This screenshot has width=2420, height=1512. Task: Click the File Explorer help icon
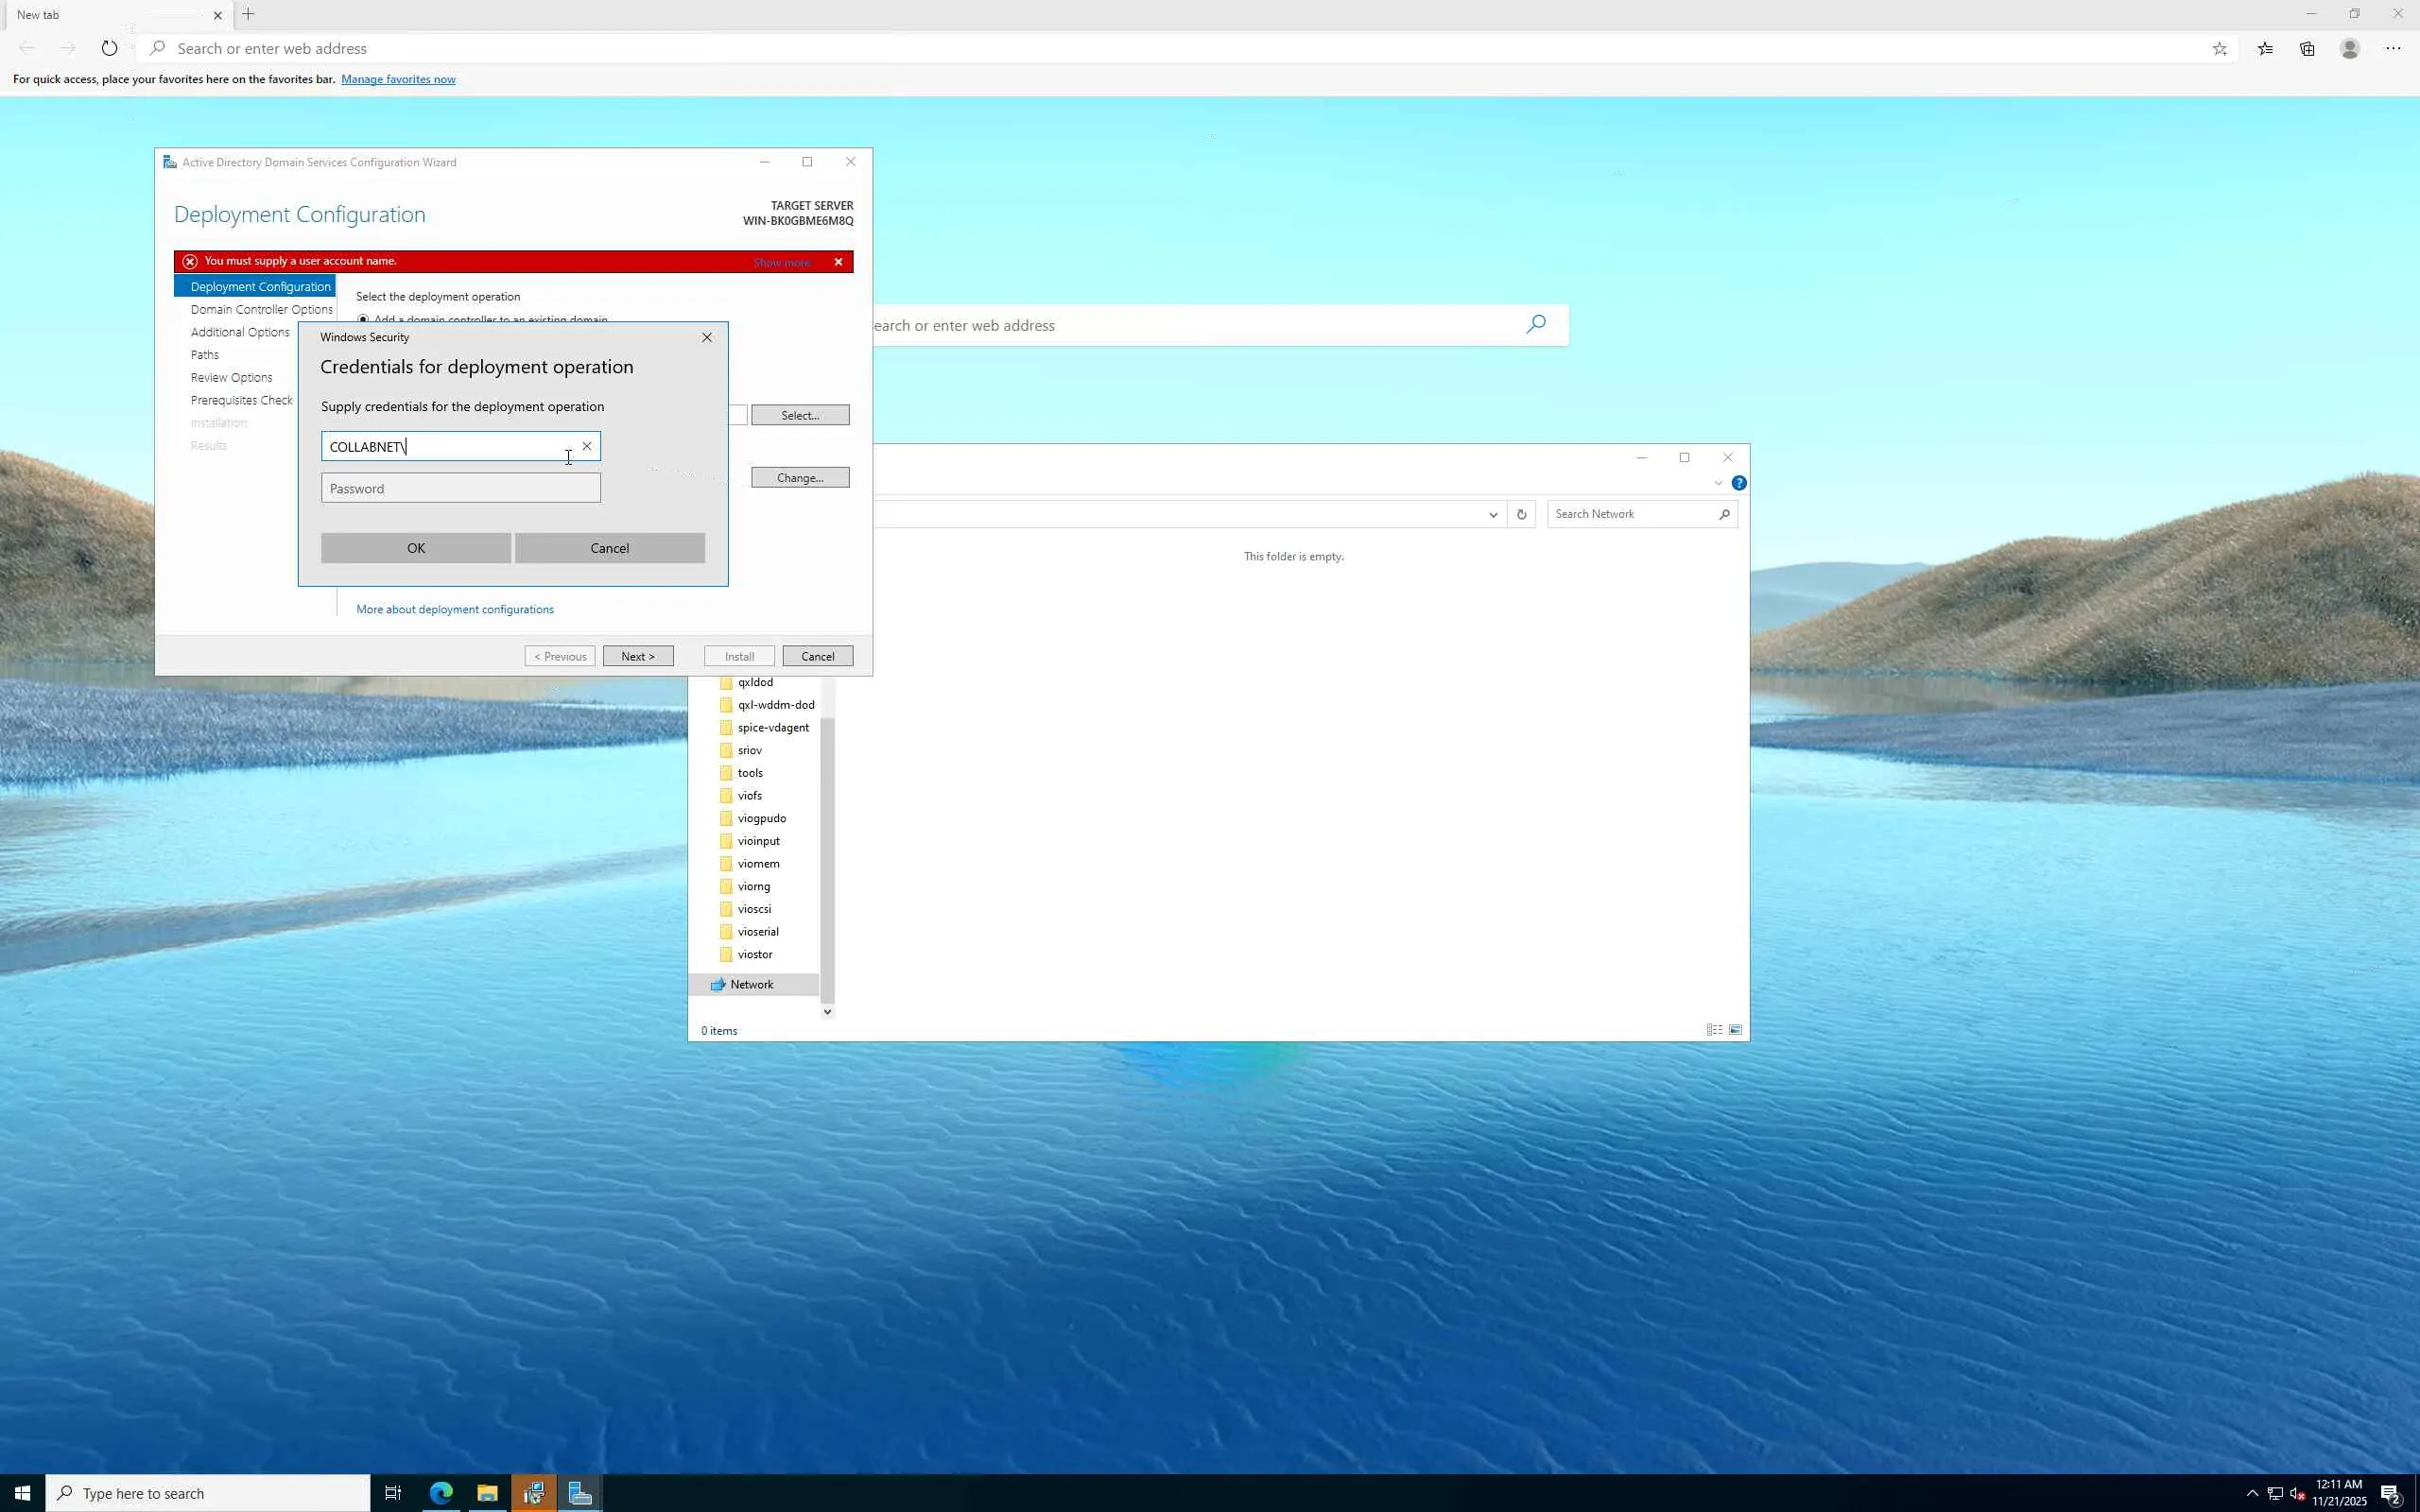(x=1739, y=483)
